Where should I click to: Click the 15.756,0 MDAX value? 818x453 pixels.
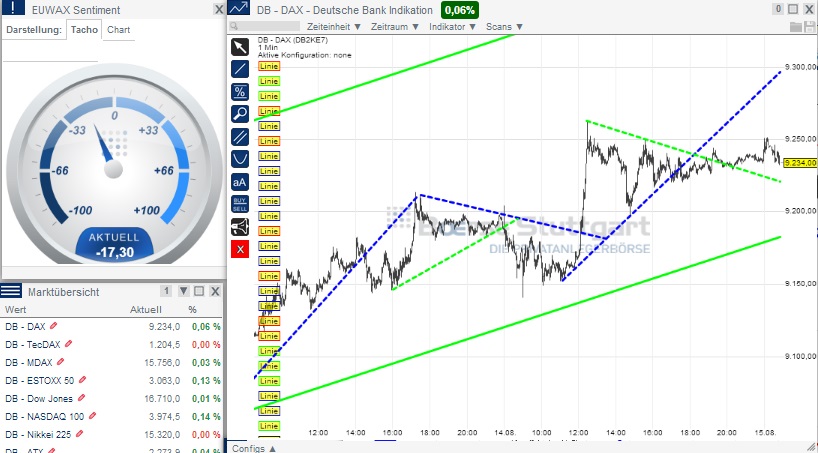162,362
